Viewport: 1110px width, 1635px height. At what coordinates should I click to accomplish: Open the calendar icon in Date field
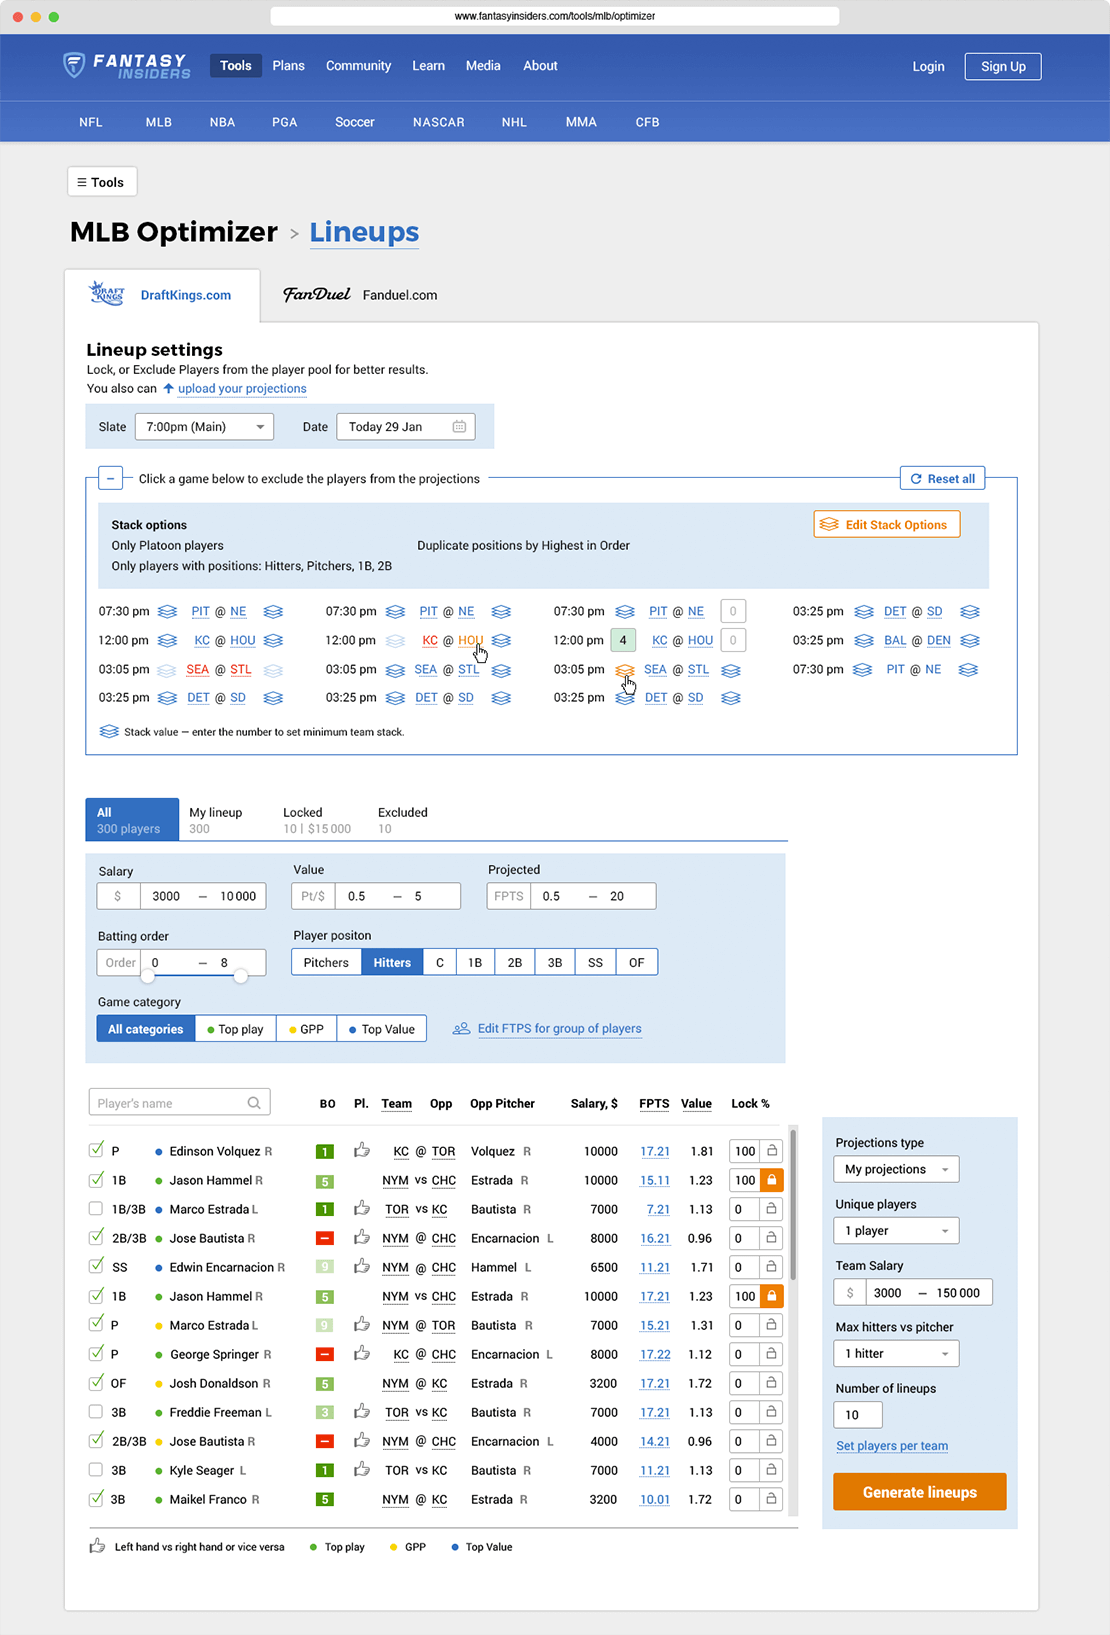[x=459, y=427]
